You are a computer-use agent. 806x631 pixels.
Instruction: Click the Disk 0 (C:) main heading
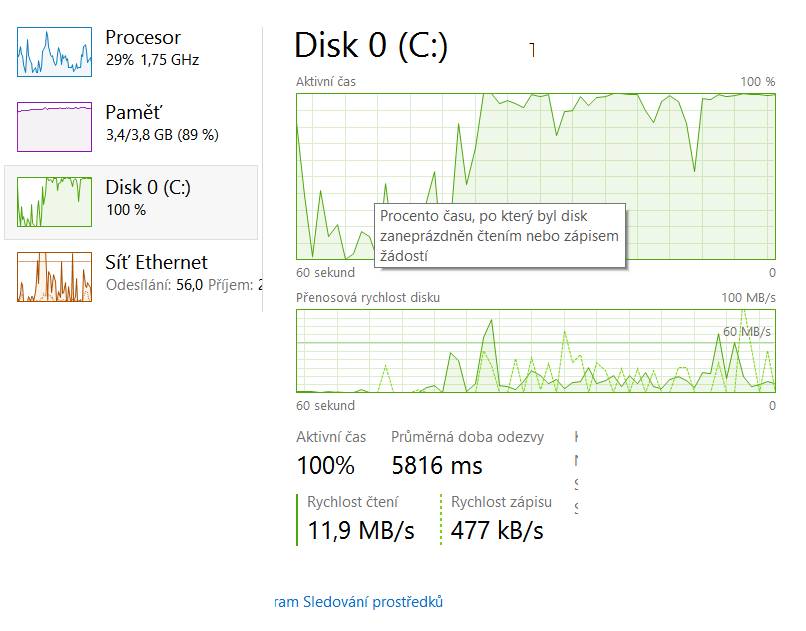click(371, 45)
